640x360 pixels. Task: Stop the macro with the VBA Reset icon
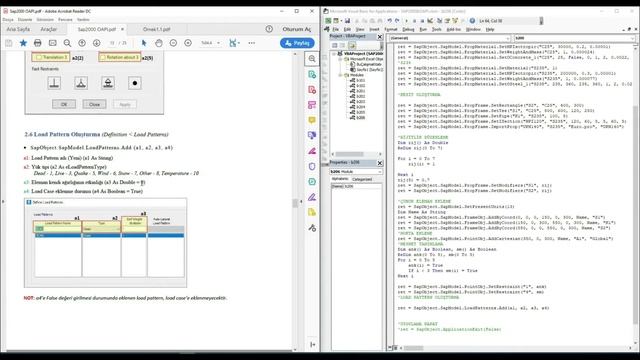coord(422,20)
